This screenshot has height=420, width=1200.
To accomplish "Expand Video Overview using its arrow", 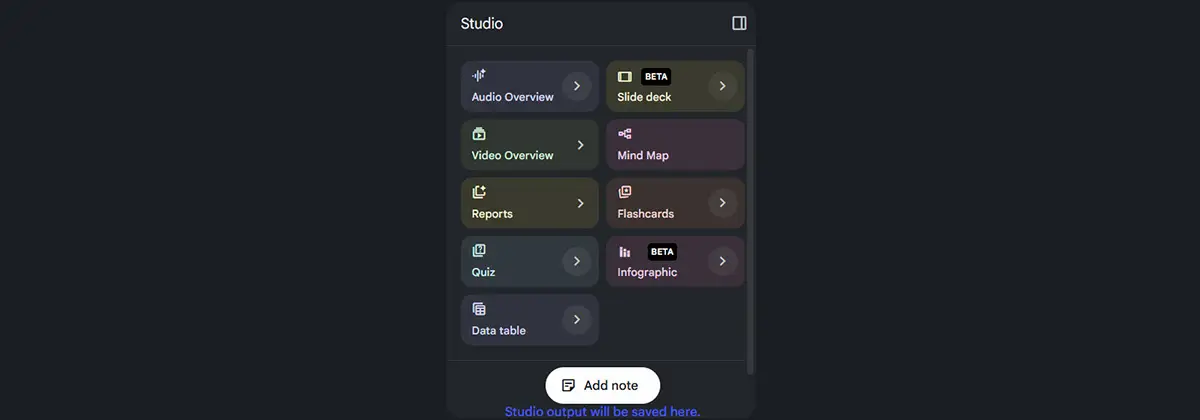I will point(580,145).
